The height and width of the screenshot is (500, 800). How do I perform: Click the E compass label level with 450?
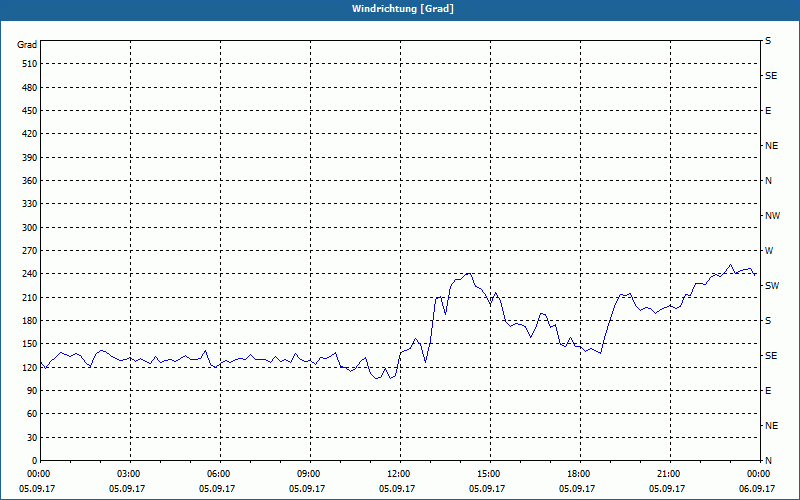pyautogui.click(x=768, y=111)
